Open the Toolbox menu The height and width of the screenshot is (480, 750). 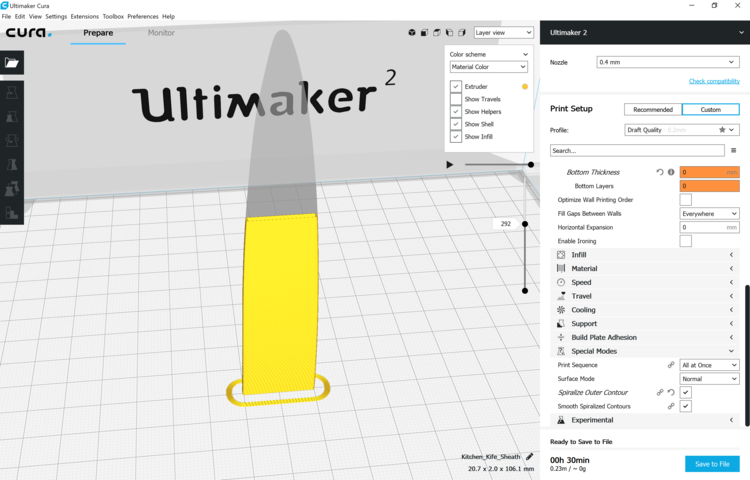[113, 16]
